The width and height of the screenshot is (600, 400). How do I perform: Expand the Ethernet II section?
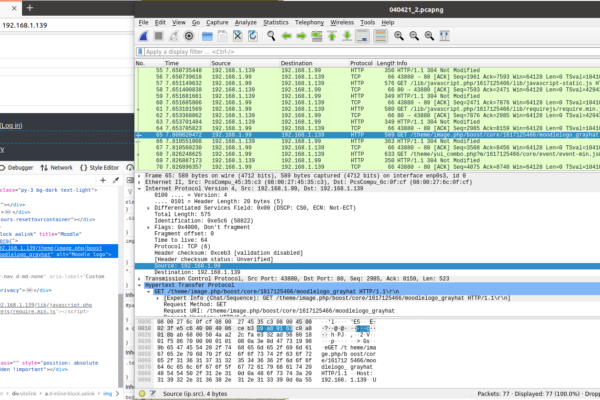click(x=140, y=182)
